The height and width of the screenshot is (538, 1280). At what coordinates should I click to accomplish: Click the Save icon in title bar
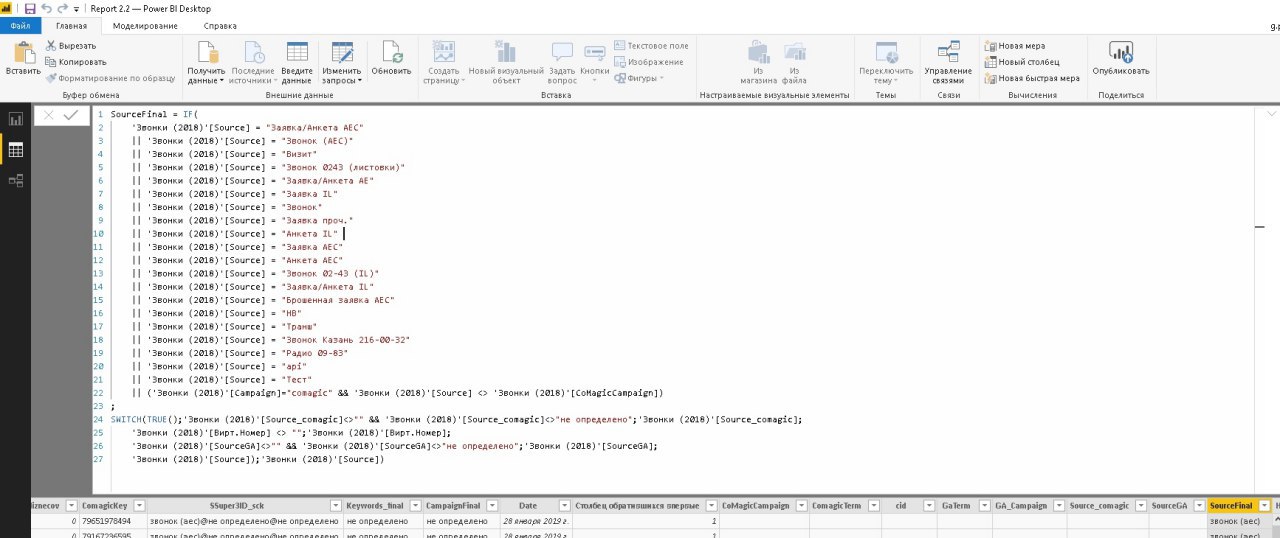pyautogui.click(x=29, y=8)
